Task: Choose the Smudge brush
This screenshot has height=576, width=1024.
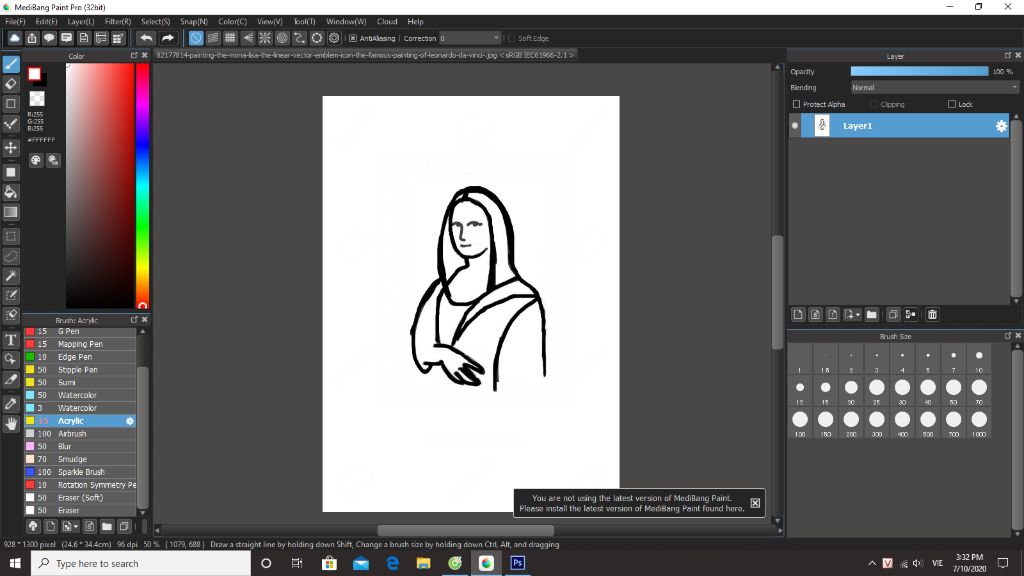Action: pos(80,459)
